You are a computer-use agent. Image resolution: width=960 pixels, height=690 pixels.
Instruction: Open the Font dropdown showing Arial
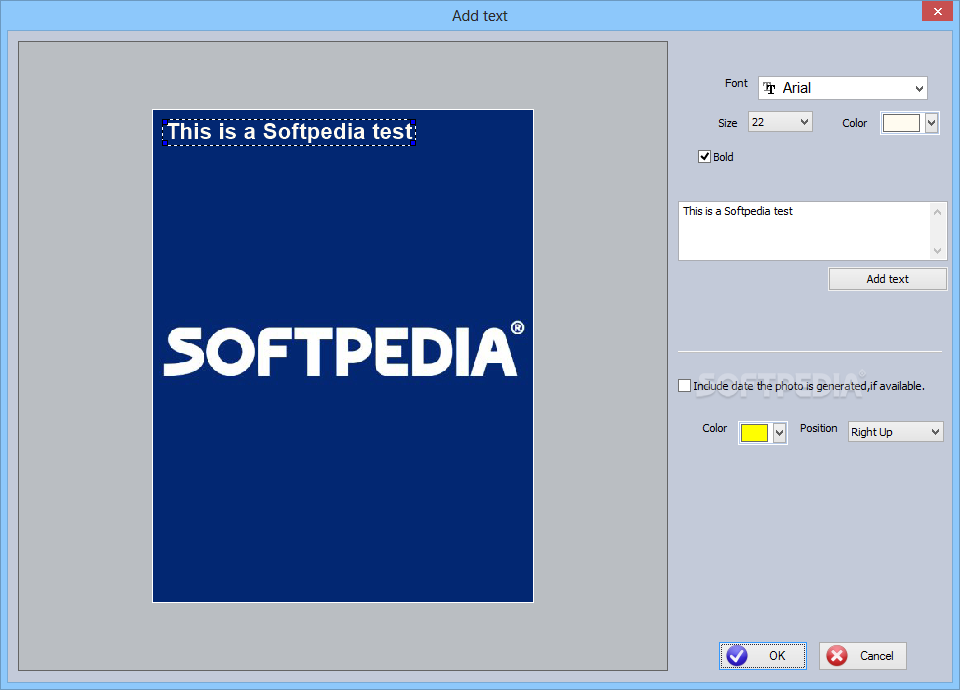(x=842, y=88)
